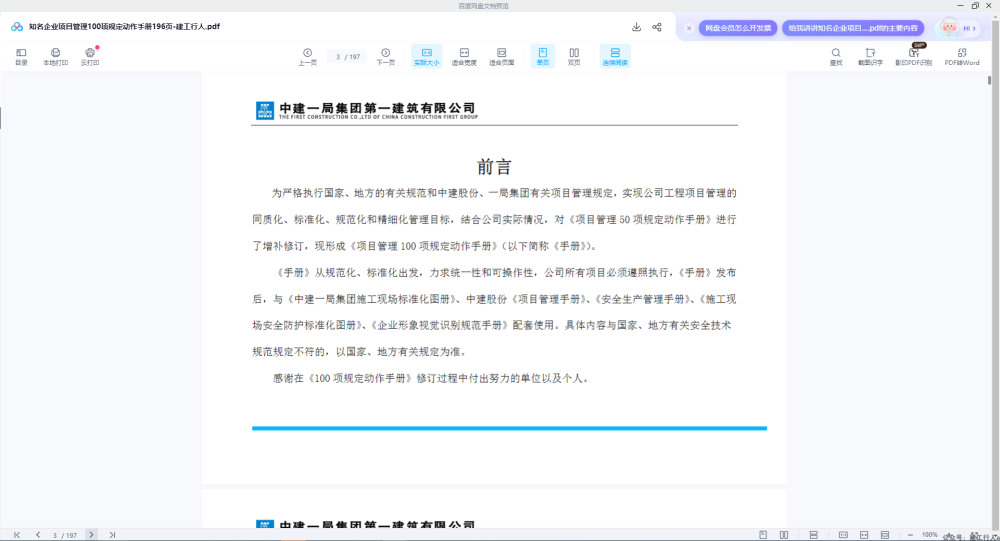This screenshot has height=541, width=1000.
Task: Click the page number field showing 3 / 197
Action: pos(348,57)
